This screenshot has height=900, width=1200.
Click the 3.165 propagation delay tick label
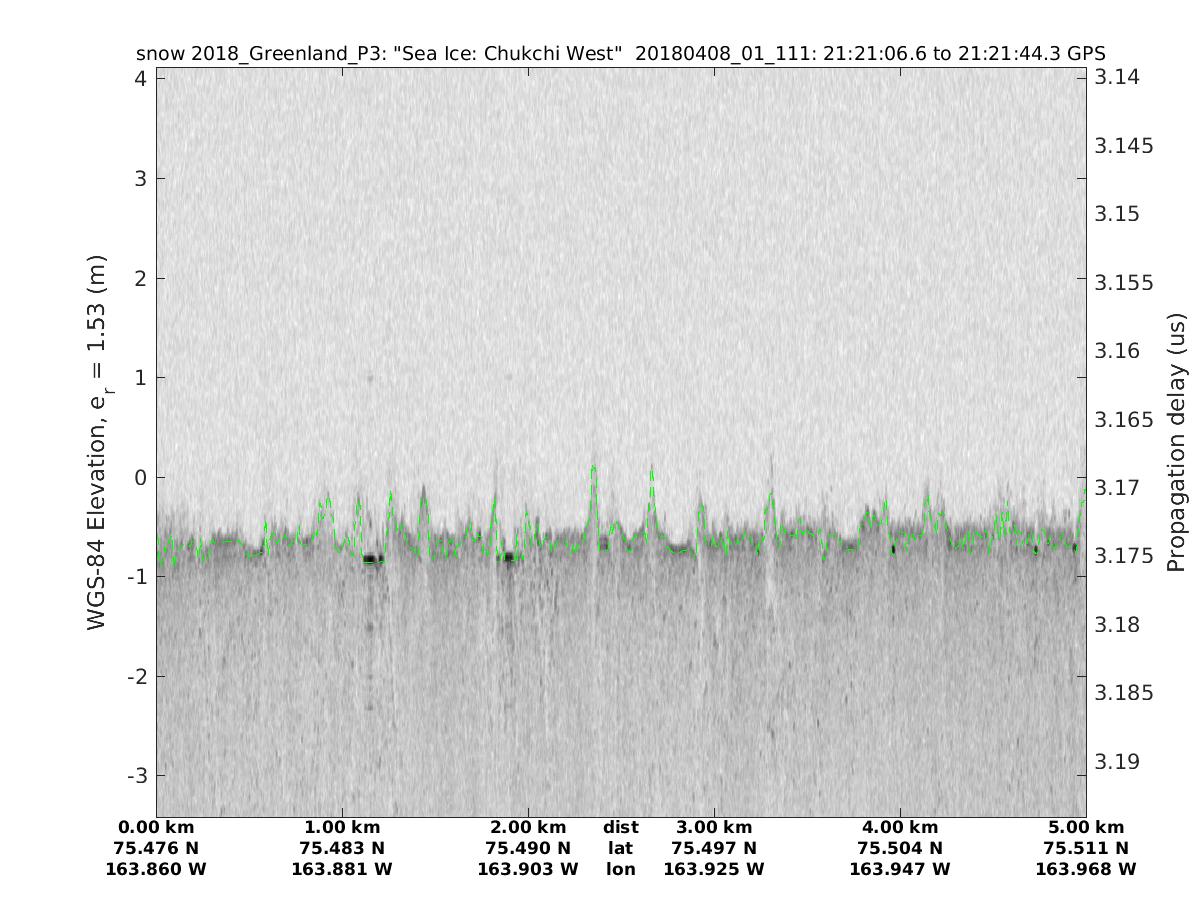[1120, 419]
